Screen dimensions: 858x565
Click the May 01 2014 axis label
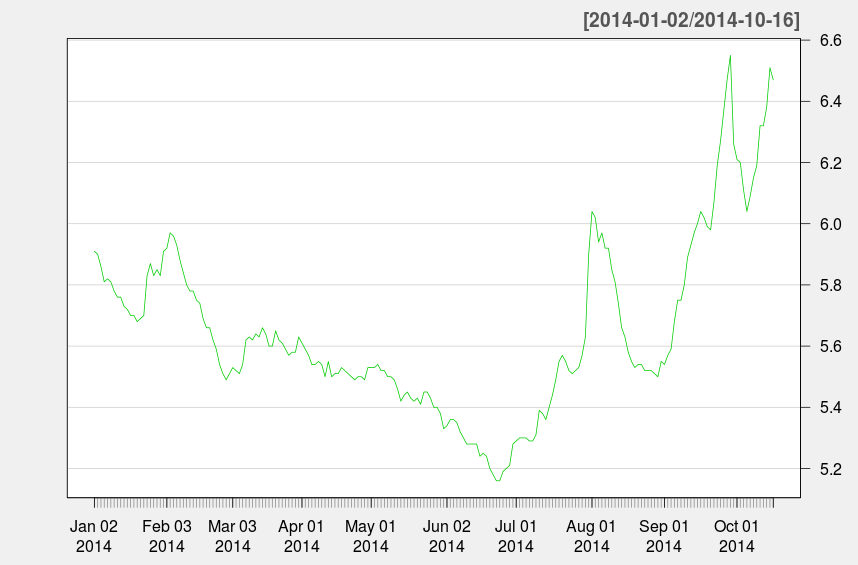point(370,536)
